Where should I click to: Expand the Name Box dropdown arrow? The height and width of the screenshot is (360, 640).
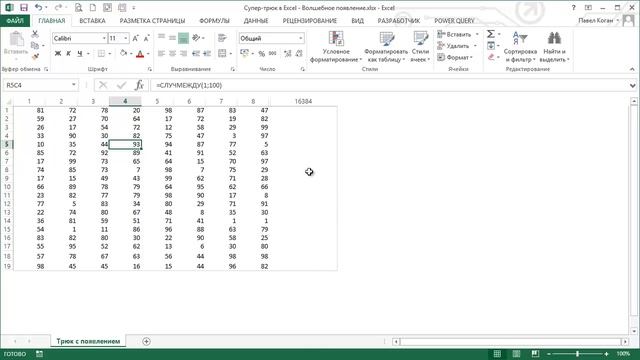pyautogui.click(x=73, y=85)
